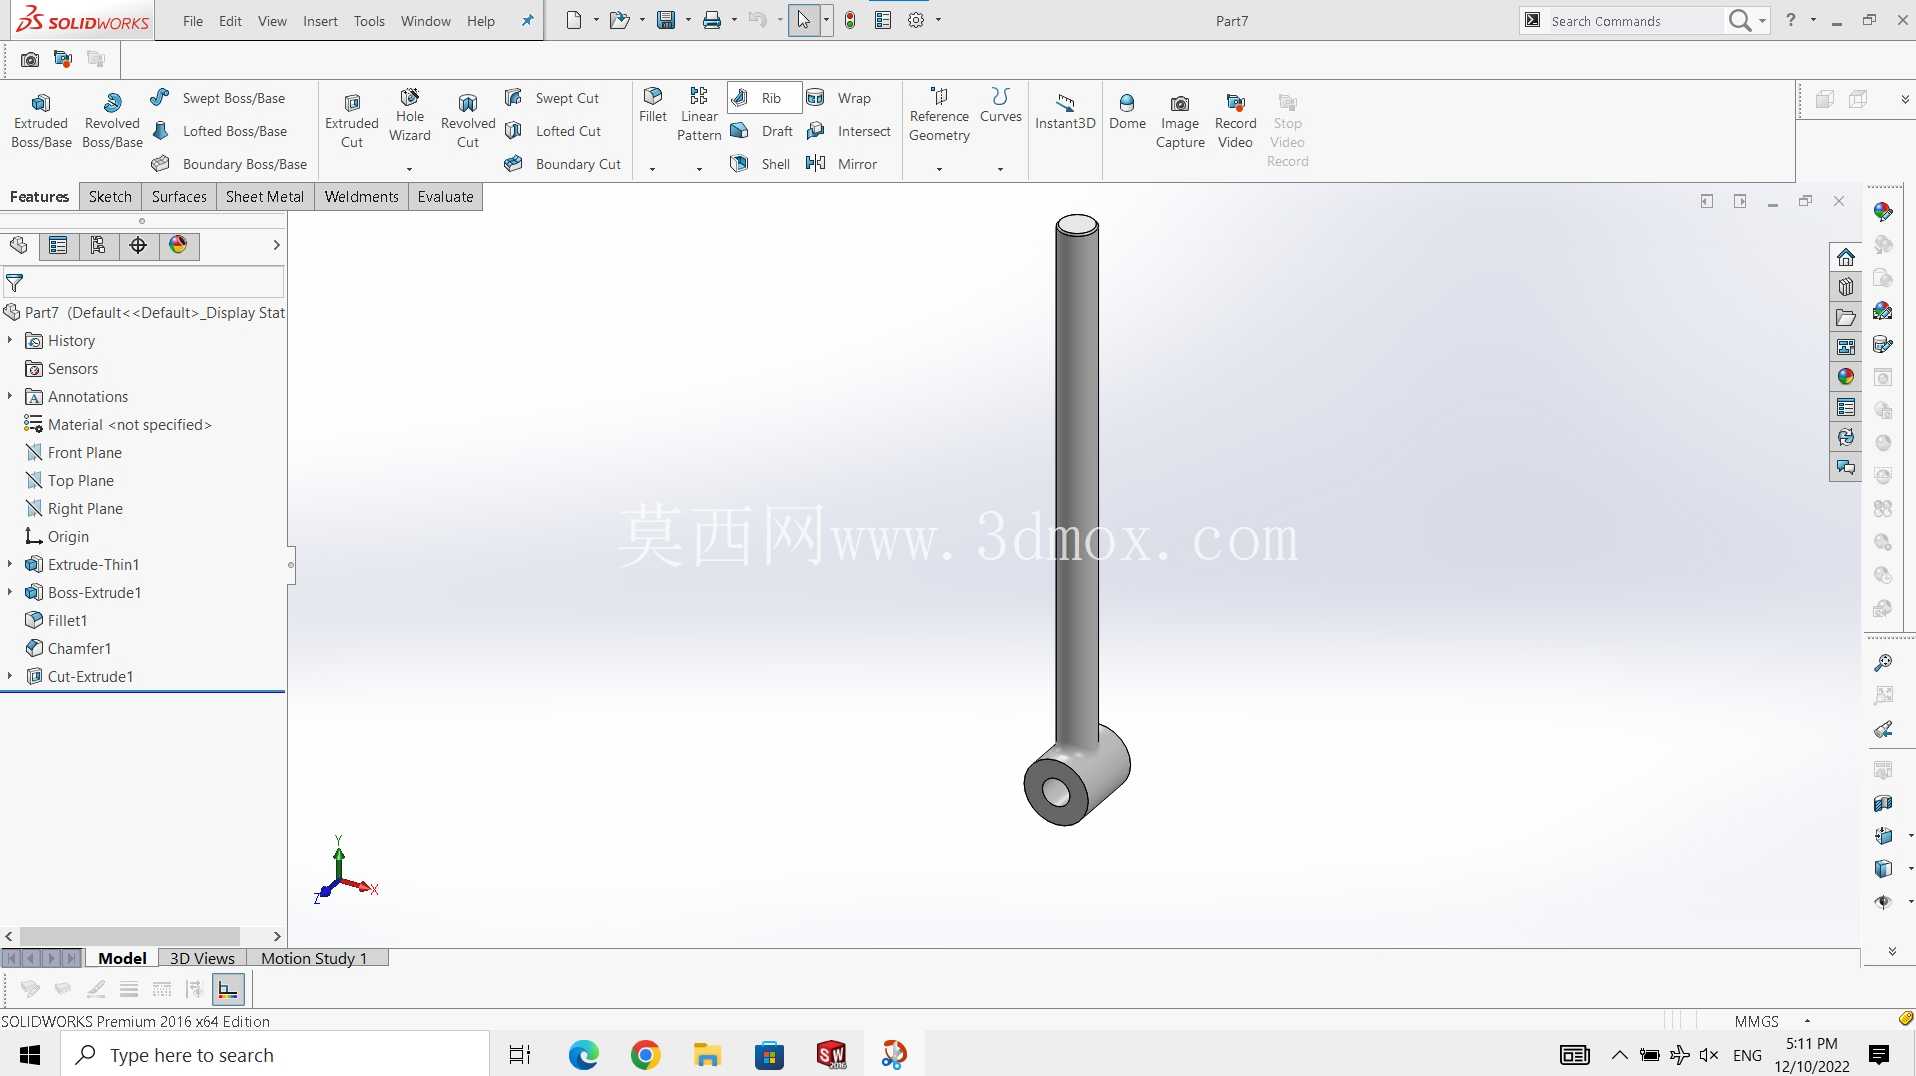1916x1076 pixels.
Task: Select the Fillet tool
Action: click(653, 106)
